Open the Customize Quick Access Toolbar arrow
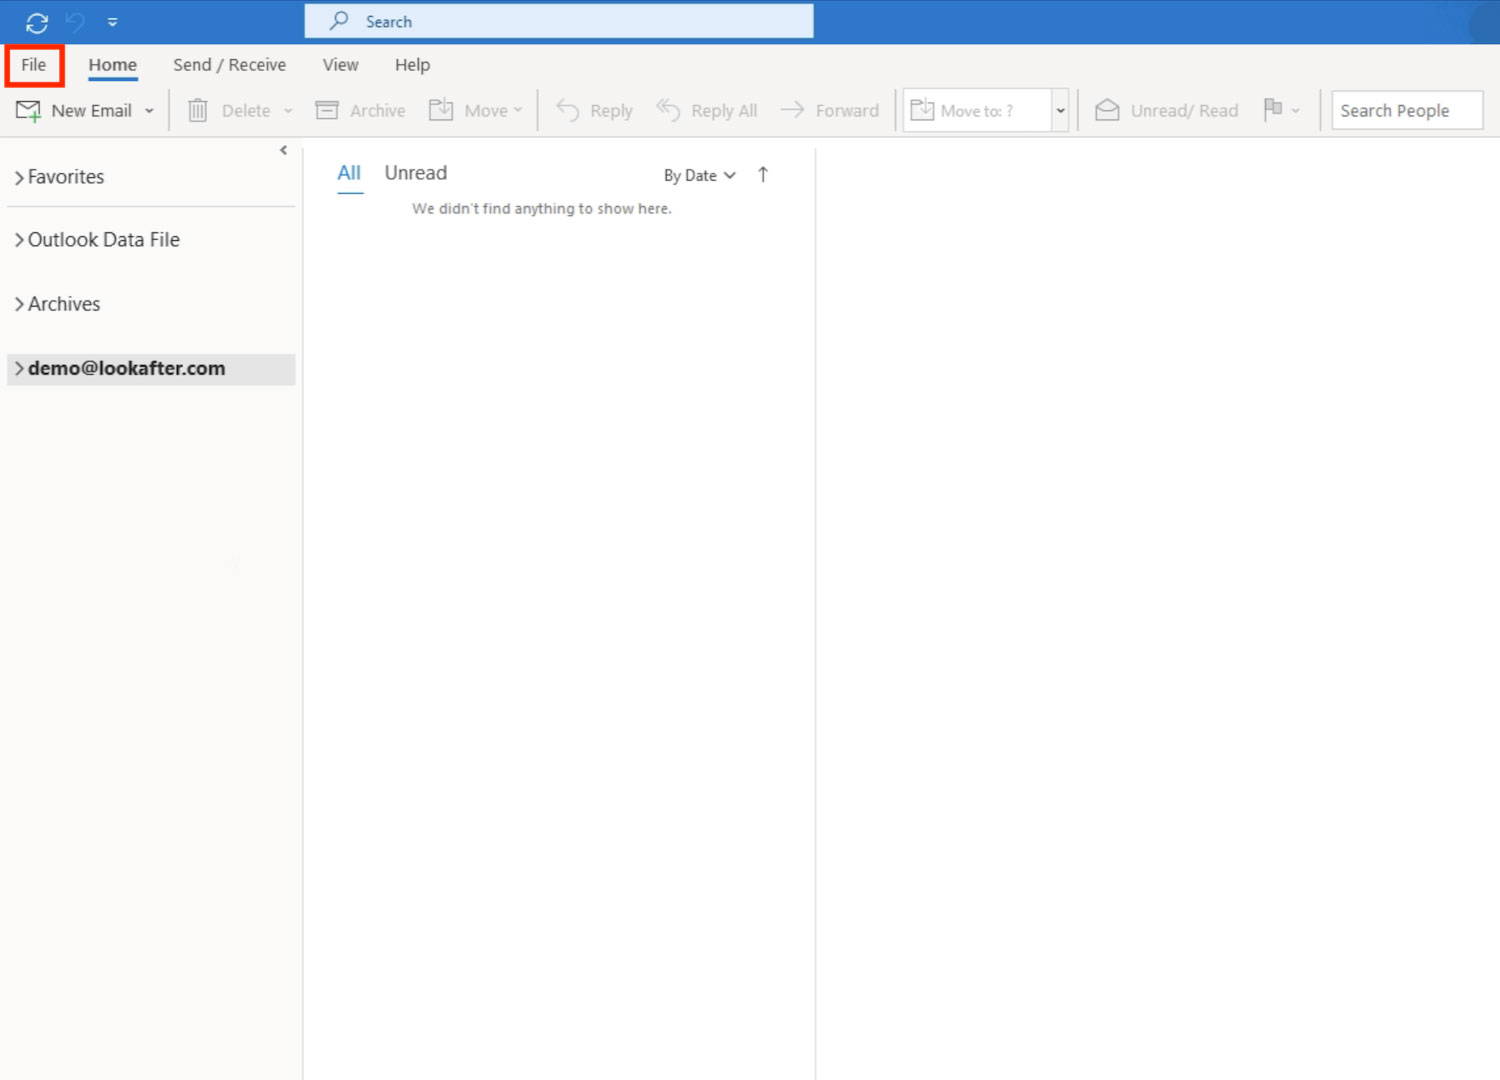1500x1080 pixels. point(112,22)
